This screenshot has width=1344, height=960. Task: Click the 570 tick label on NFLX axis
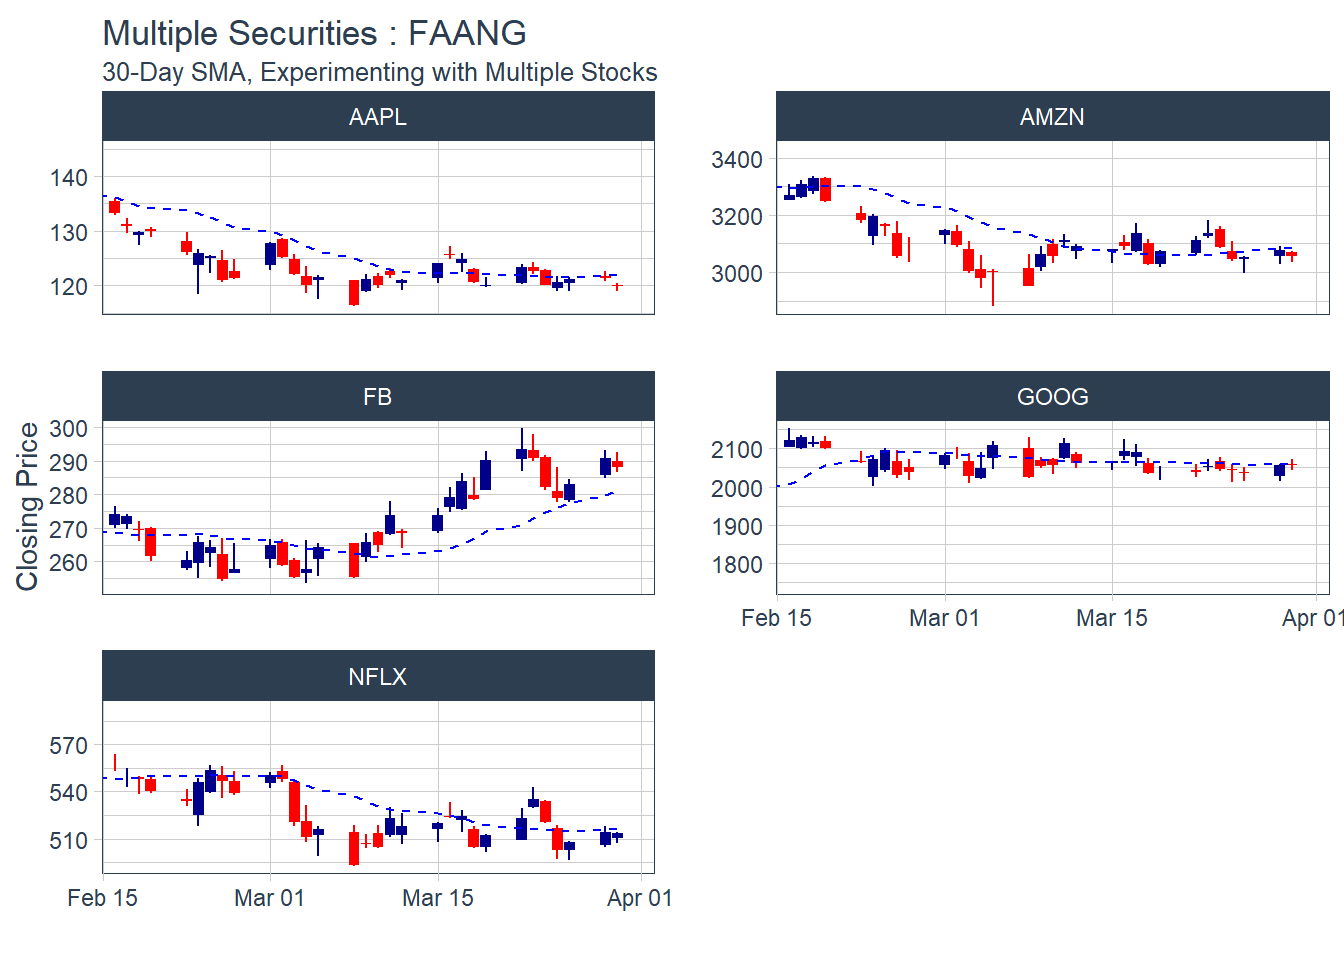(69, 746)
